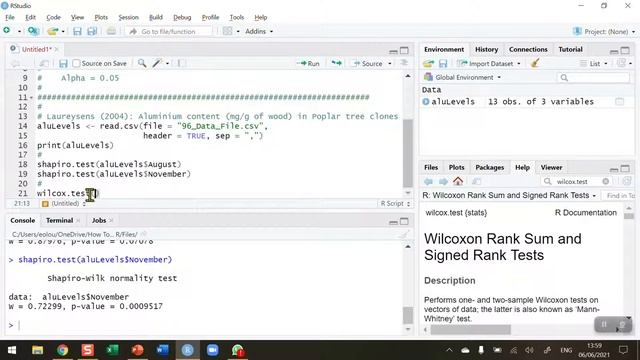The image size is (640, 360).
Task: Open the Session menu
Action: coord(129,17)
